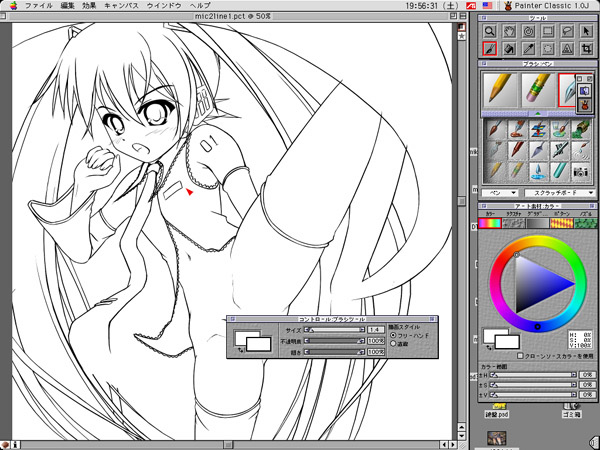Toggle クローンソースカラーを使用 checkbox
The width and height of the screenshot is (600, 450).
pos(518,355)
